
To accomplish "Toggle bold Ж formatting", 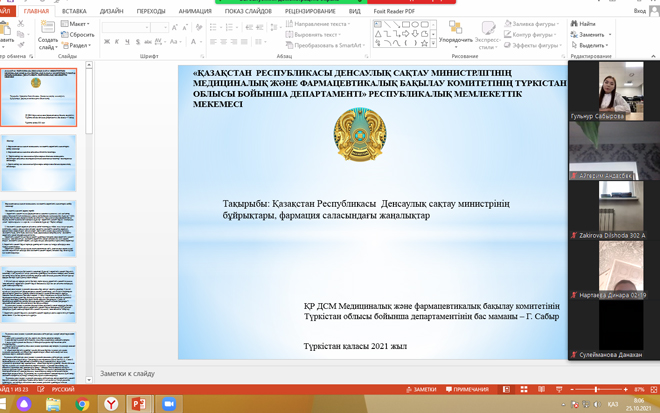I will pyautogui.click(x=106, y=42).
